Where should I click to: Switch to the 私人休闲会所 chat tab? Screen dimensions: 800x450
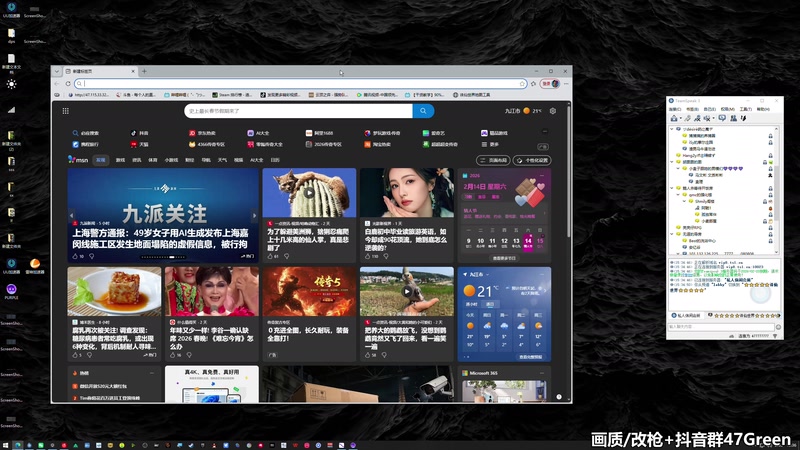point(686,315)
